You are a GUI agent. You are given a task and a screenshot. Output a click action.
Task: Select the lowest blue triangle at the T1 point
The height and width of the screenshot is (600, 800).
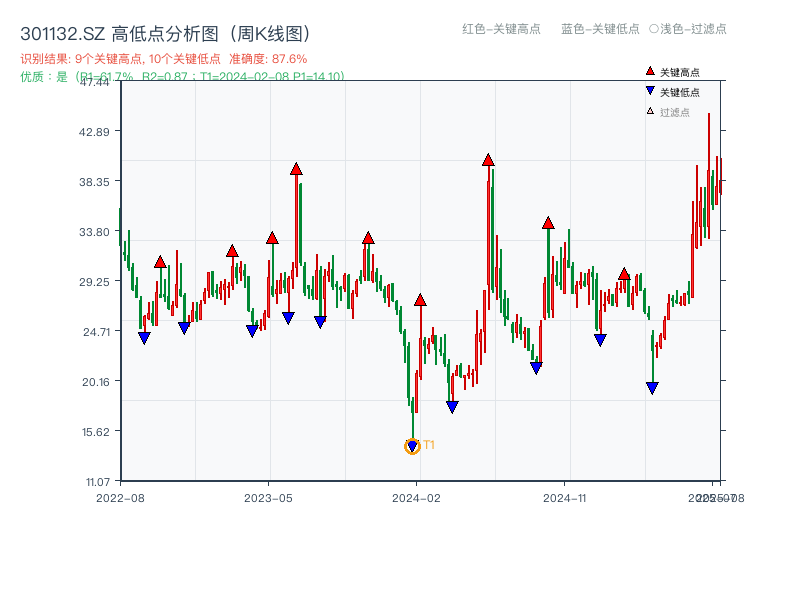coord(412,443)
